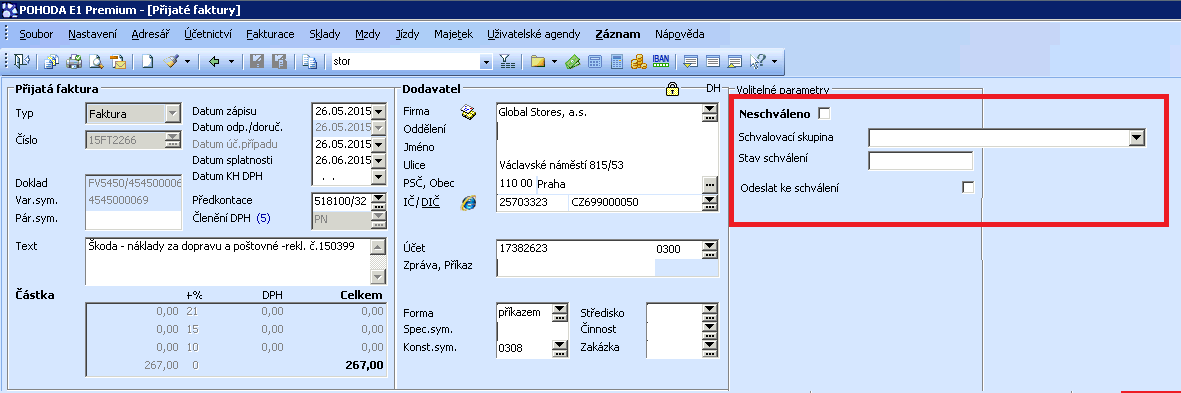Click the second grey save diskette icon

(x=279, y=62)
